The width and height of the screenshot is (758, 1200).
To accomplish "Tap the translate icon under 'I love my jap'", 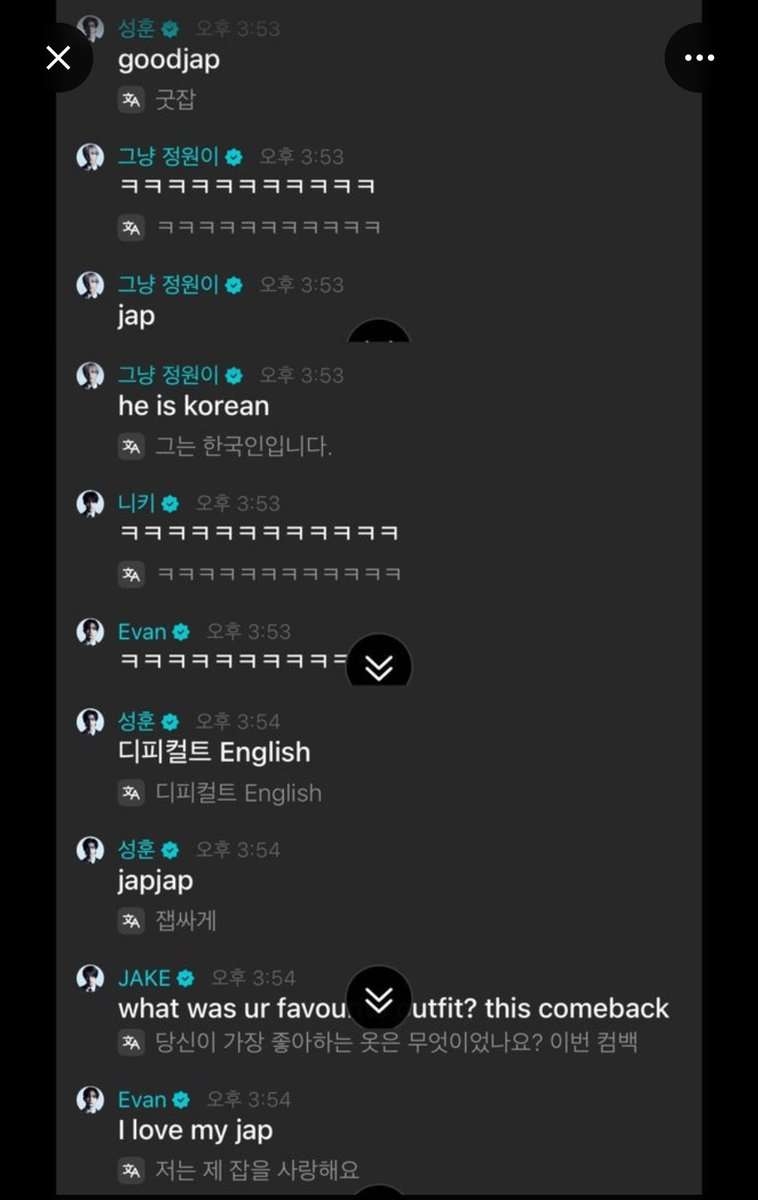I will click(131, 1168).
